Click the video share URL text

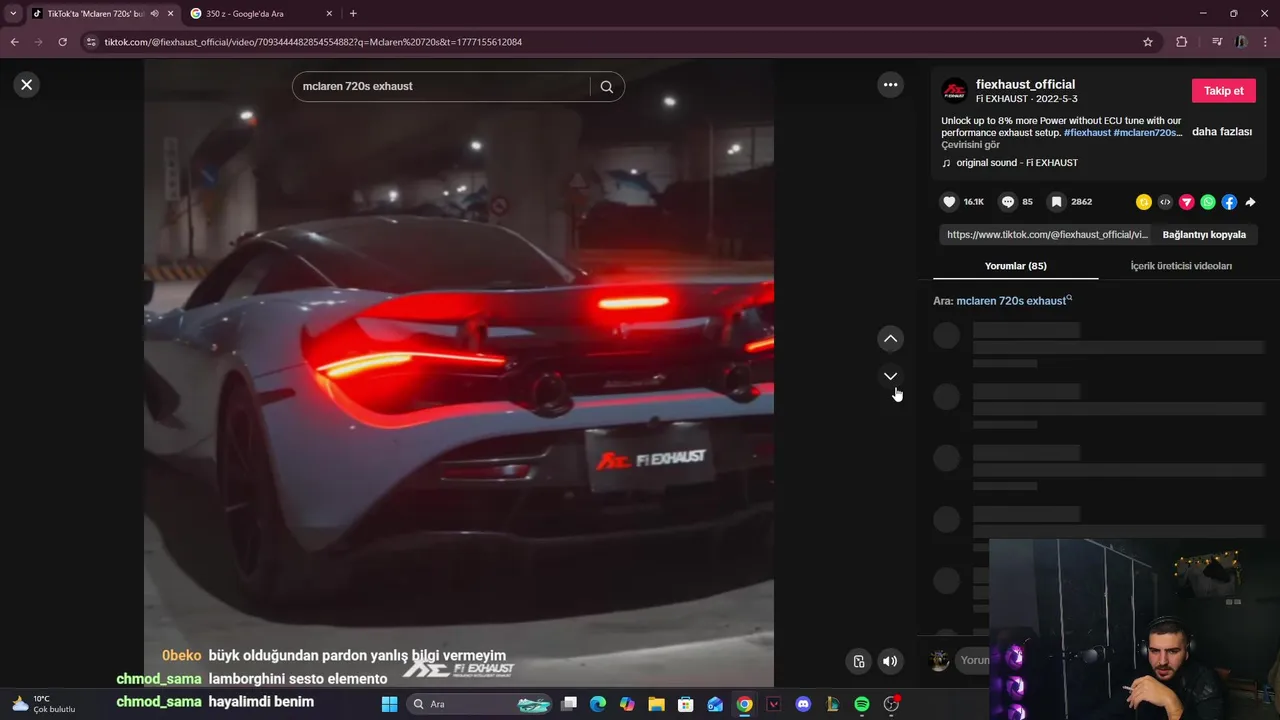tap(1047, 235)
